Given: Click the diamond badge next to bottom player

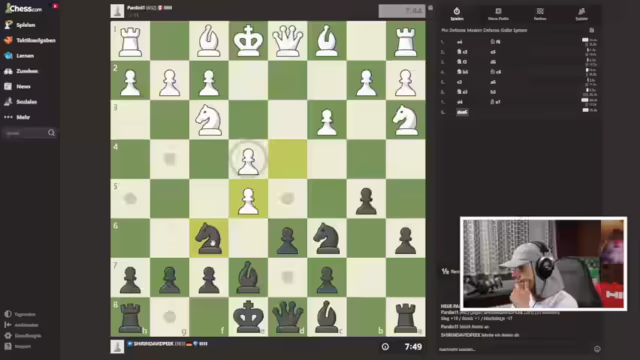Looking at the screenshot, I should [196, 344].
